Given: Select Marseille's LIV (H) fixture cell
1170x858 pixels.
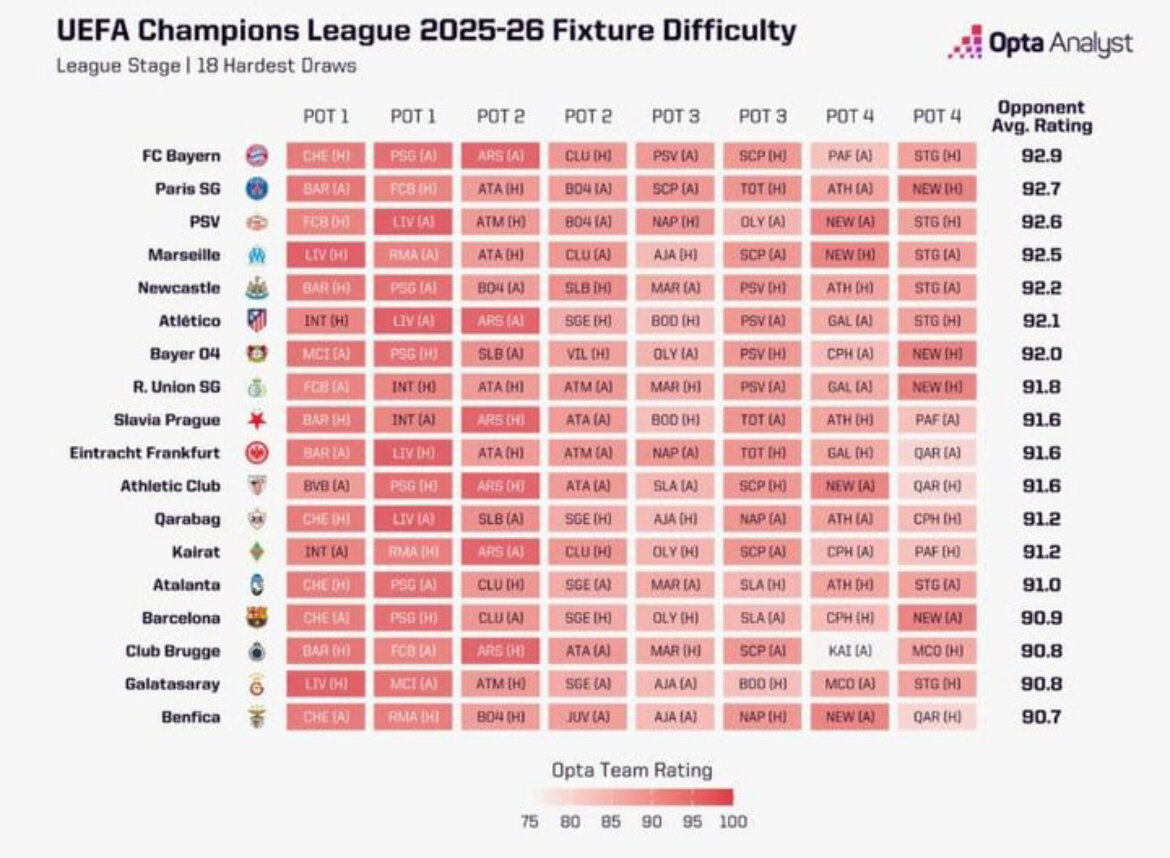Looking at the screenshot, I should pyautogui.click(x=326, y=255).
